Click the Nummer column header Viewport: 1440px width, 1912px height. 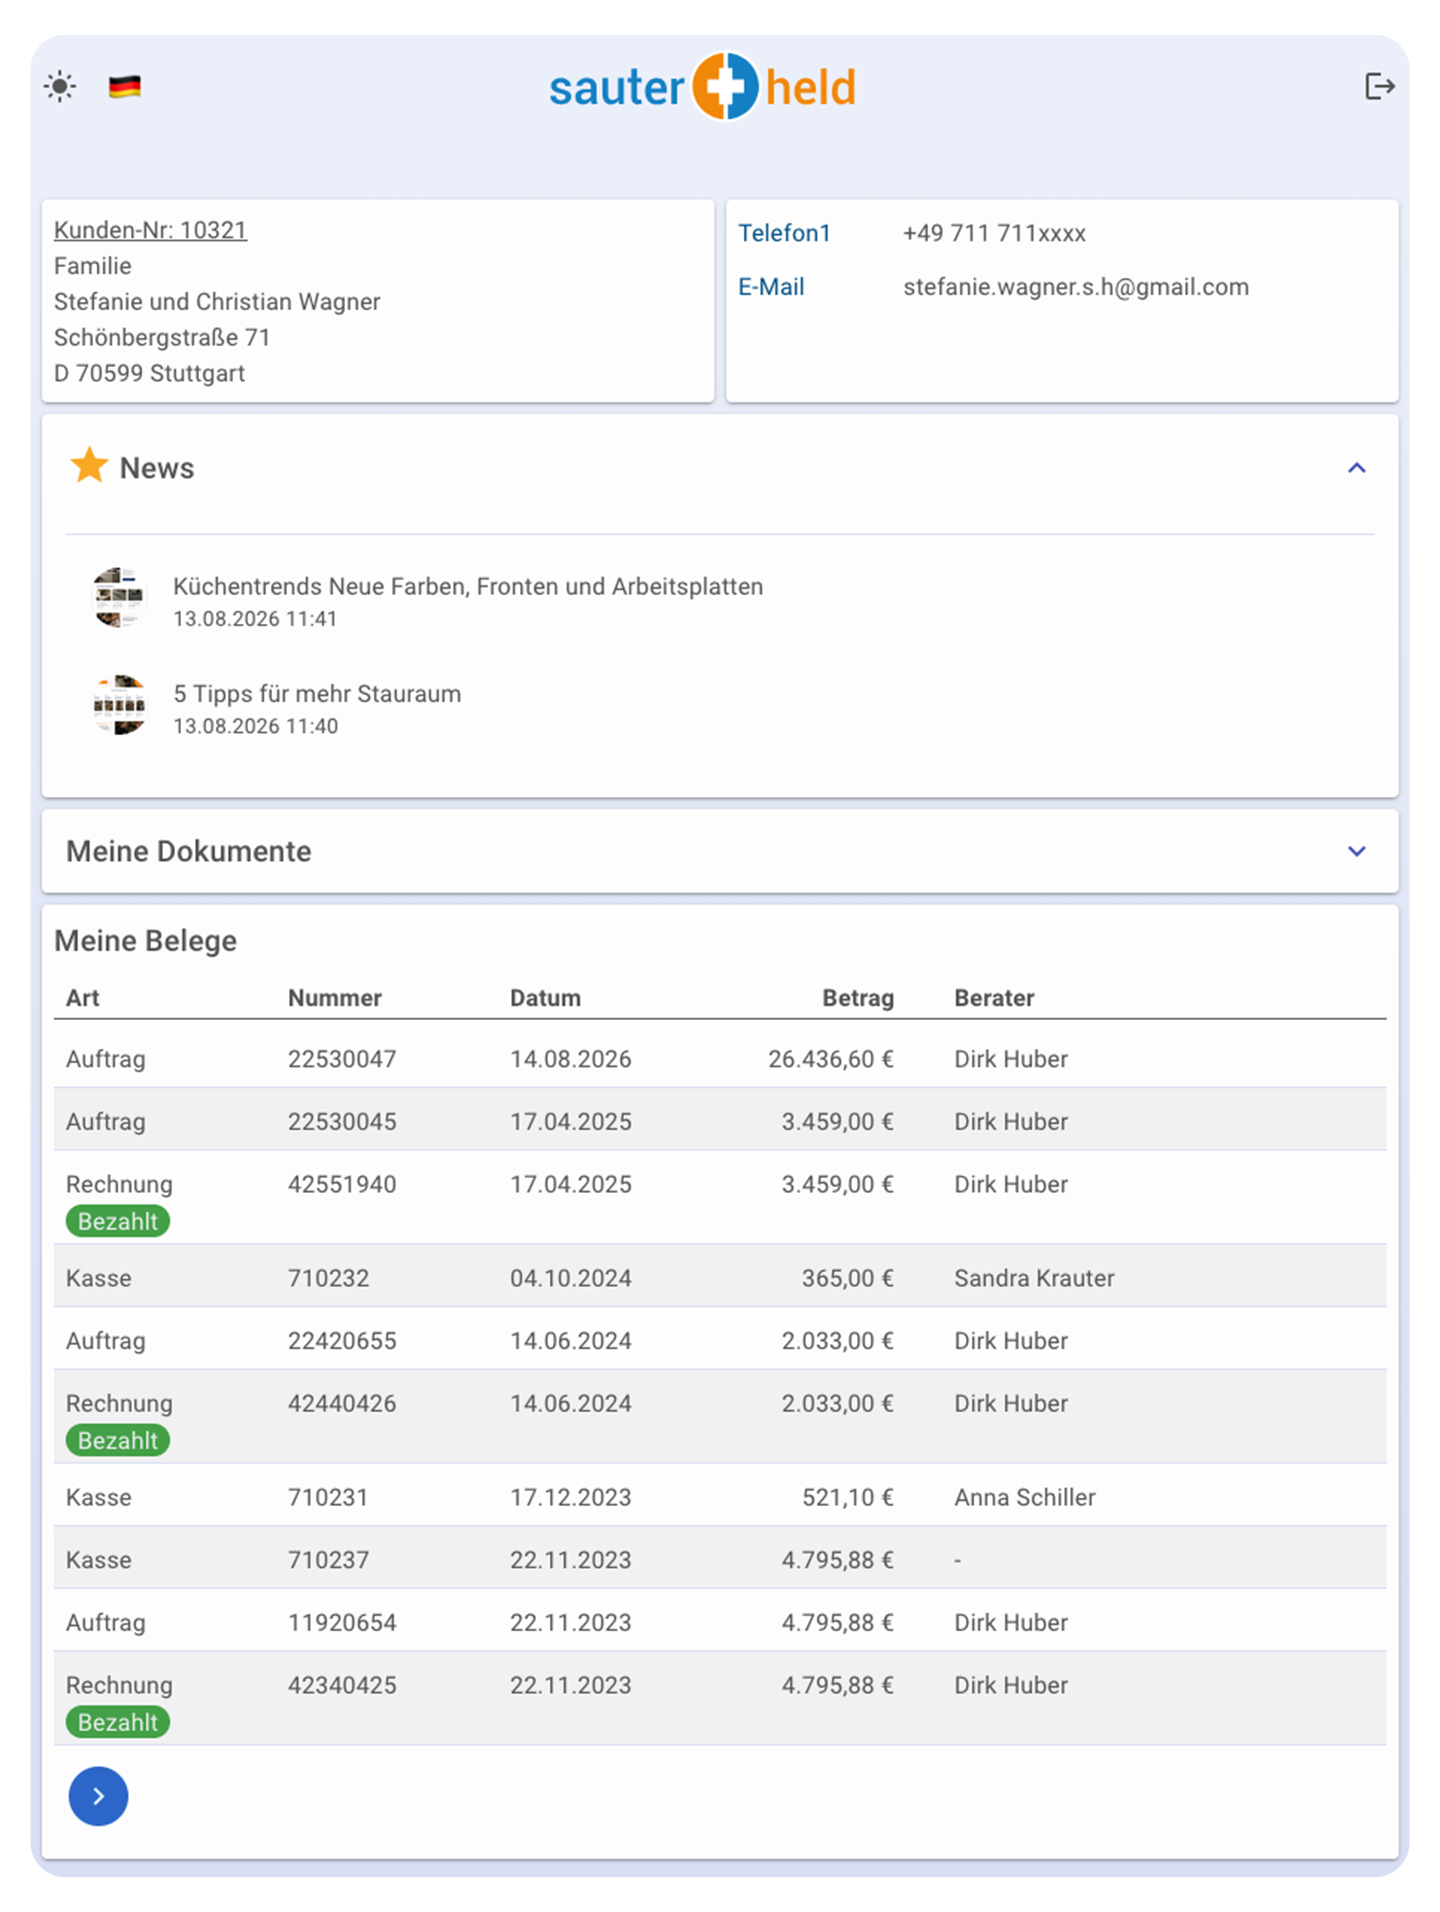point(335,998)
